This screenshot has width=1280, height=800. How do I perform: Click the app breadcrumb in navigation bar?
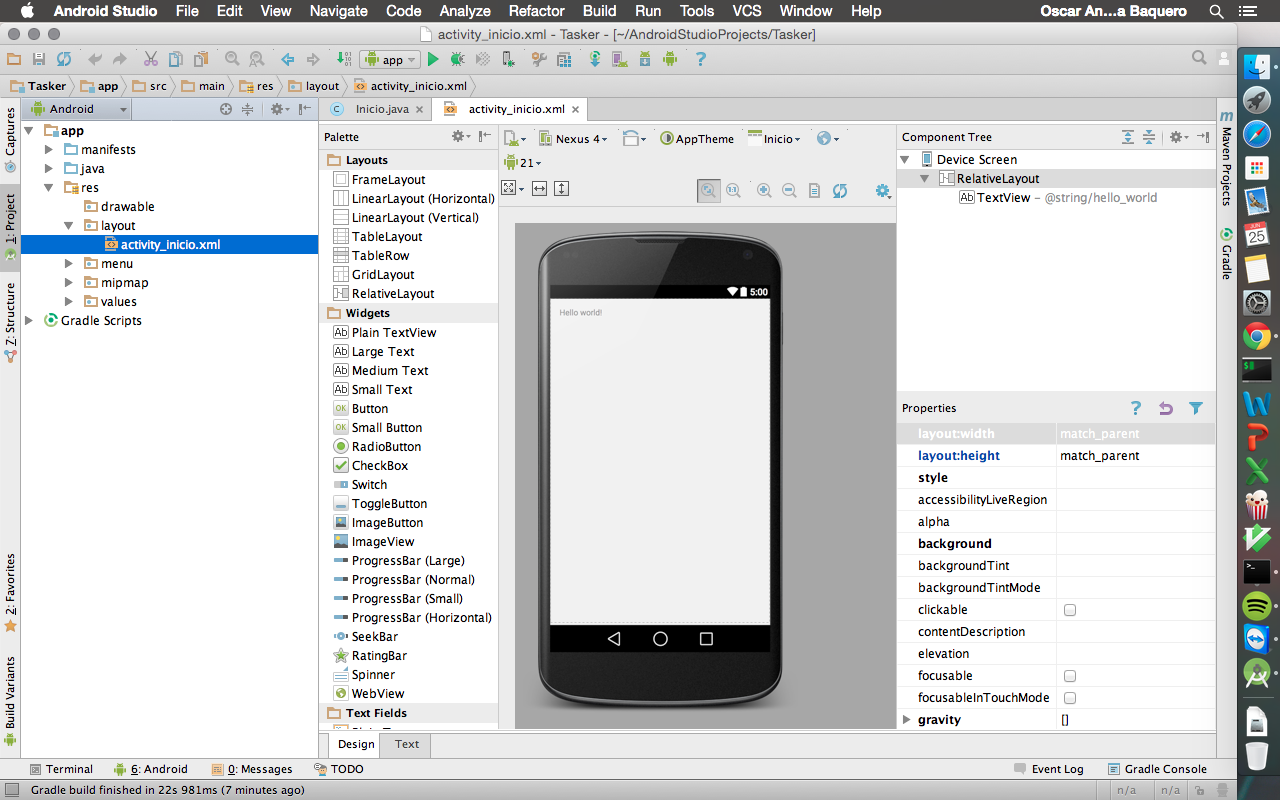(100, 86)
